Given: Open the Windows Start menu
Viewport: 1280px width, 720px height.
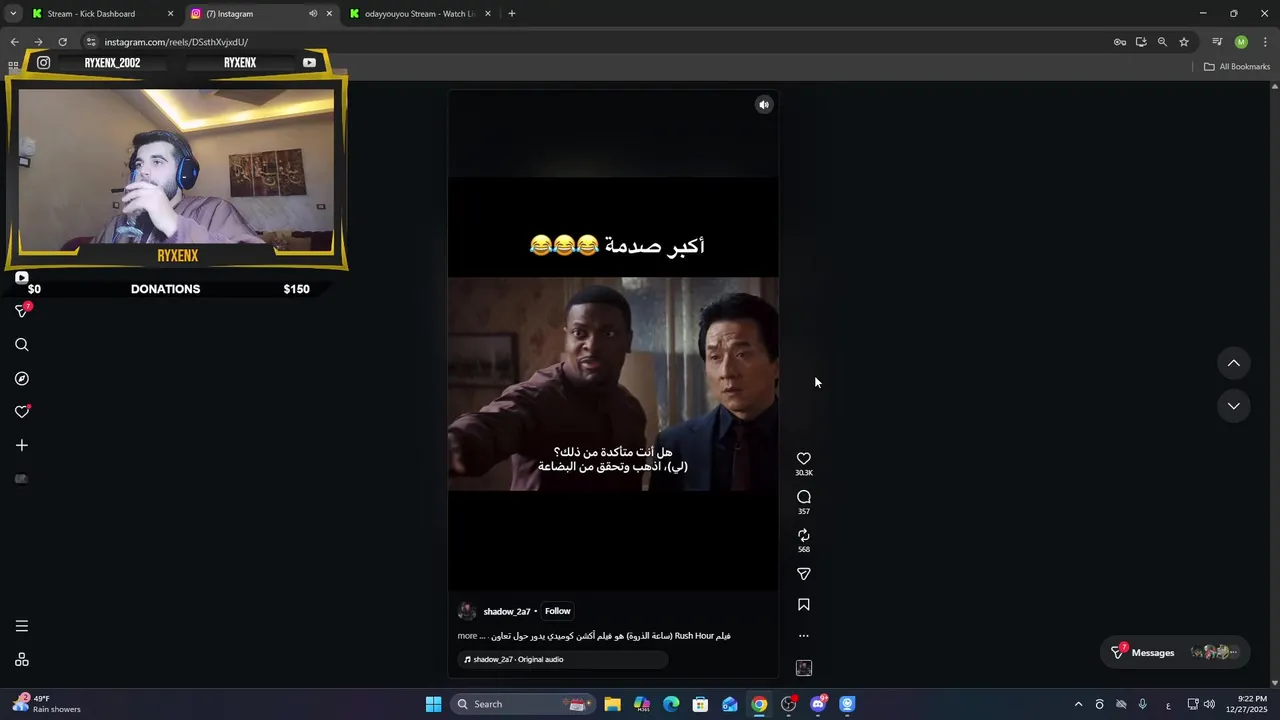Looking at the screenshot, I should (x=433, y=704).
